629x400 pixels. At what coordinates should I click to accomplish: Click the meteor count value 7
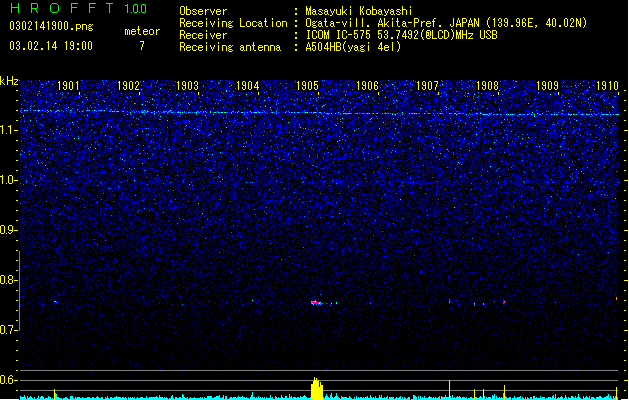(142, 46)
